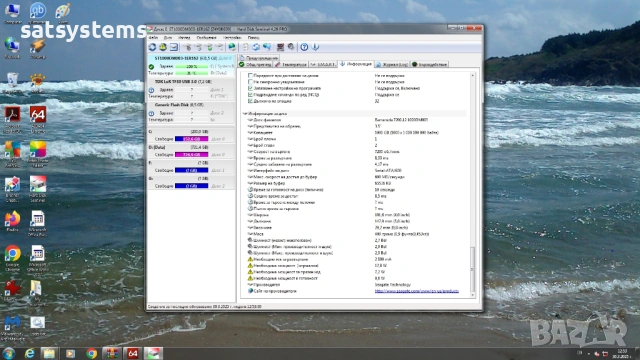The height and width of the screenshot is (360, 640).
Task: Select the TDK LoR TF10 USB 3.0 disk
Action: tap(191, 89)
